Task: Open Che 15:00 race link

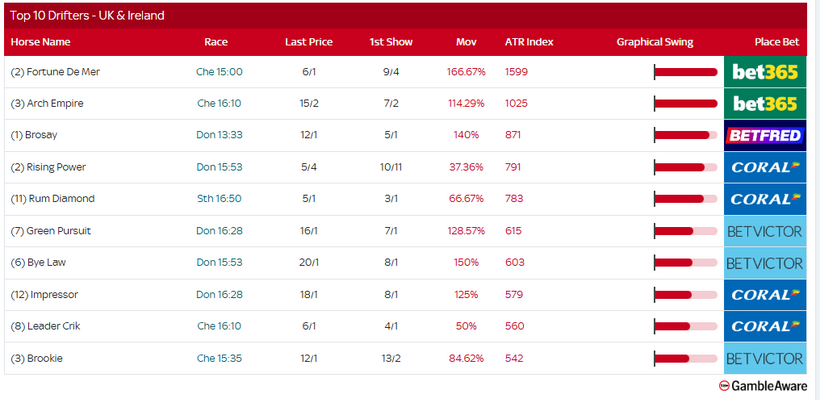Action: (x=219, y=72)
